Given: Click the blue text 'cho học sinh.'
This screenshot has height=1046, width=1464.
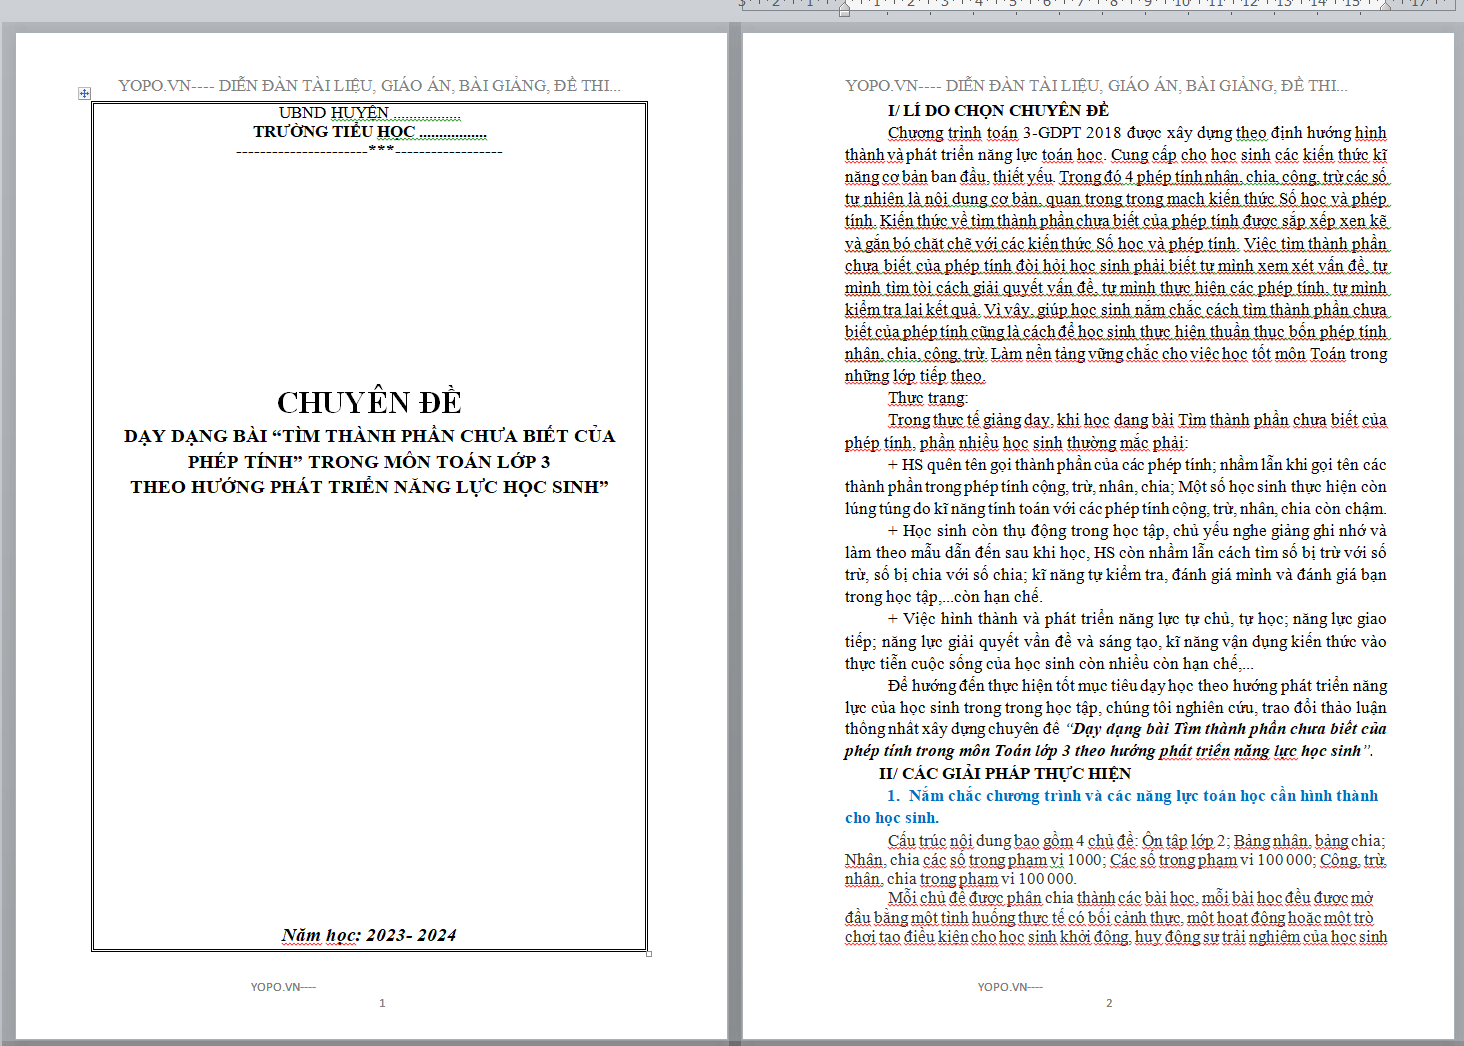Looking at the screenshot, I should coord(892,818).
